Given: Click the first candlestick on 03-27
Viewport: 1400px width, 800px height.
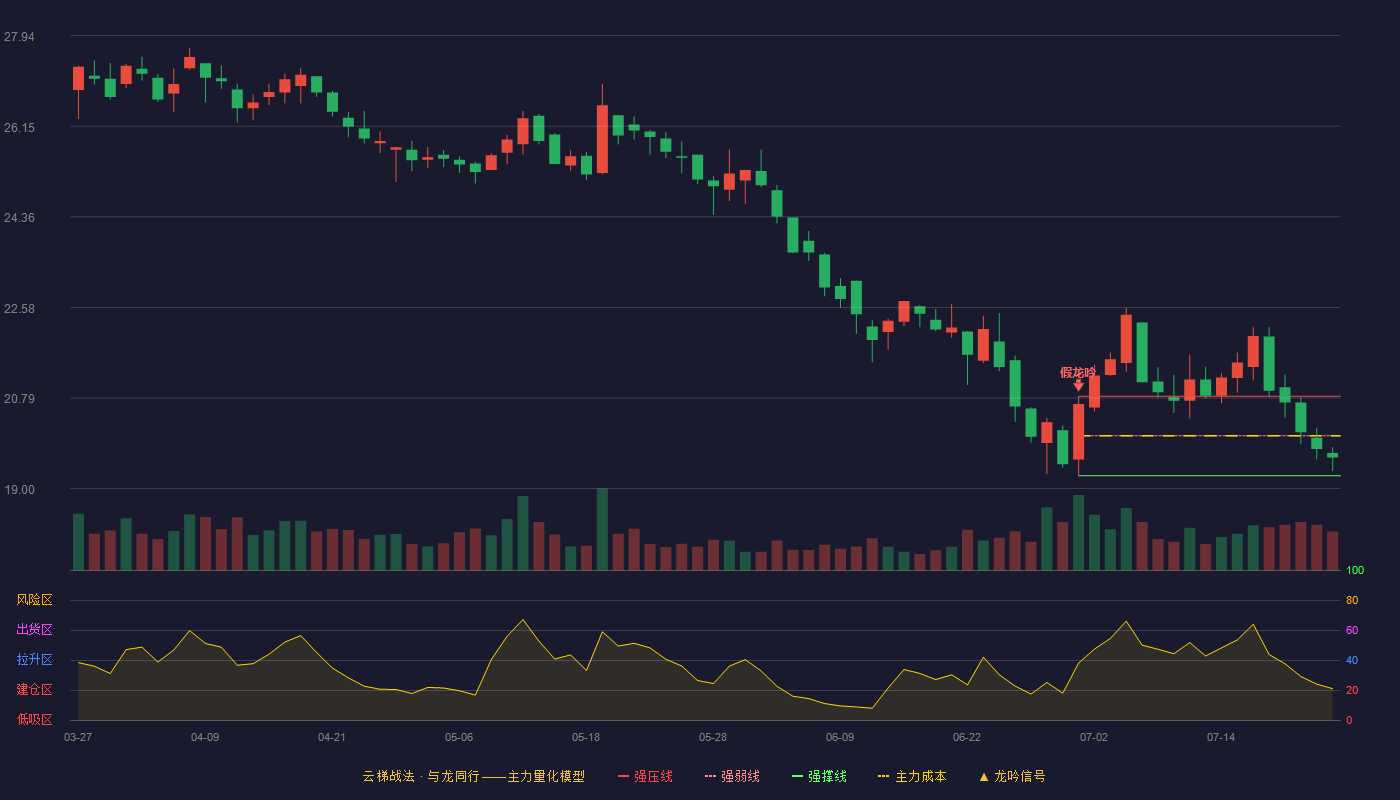Looking at the screenshot, I should [x=78, y=79].
